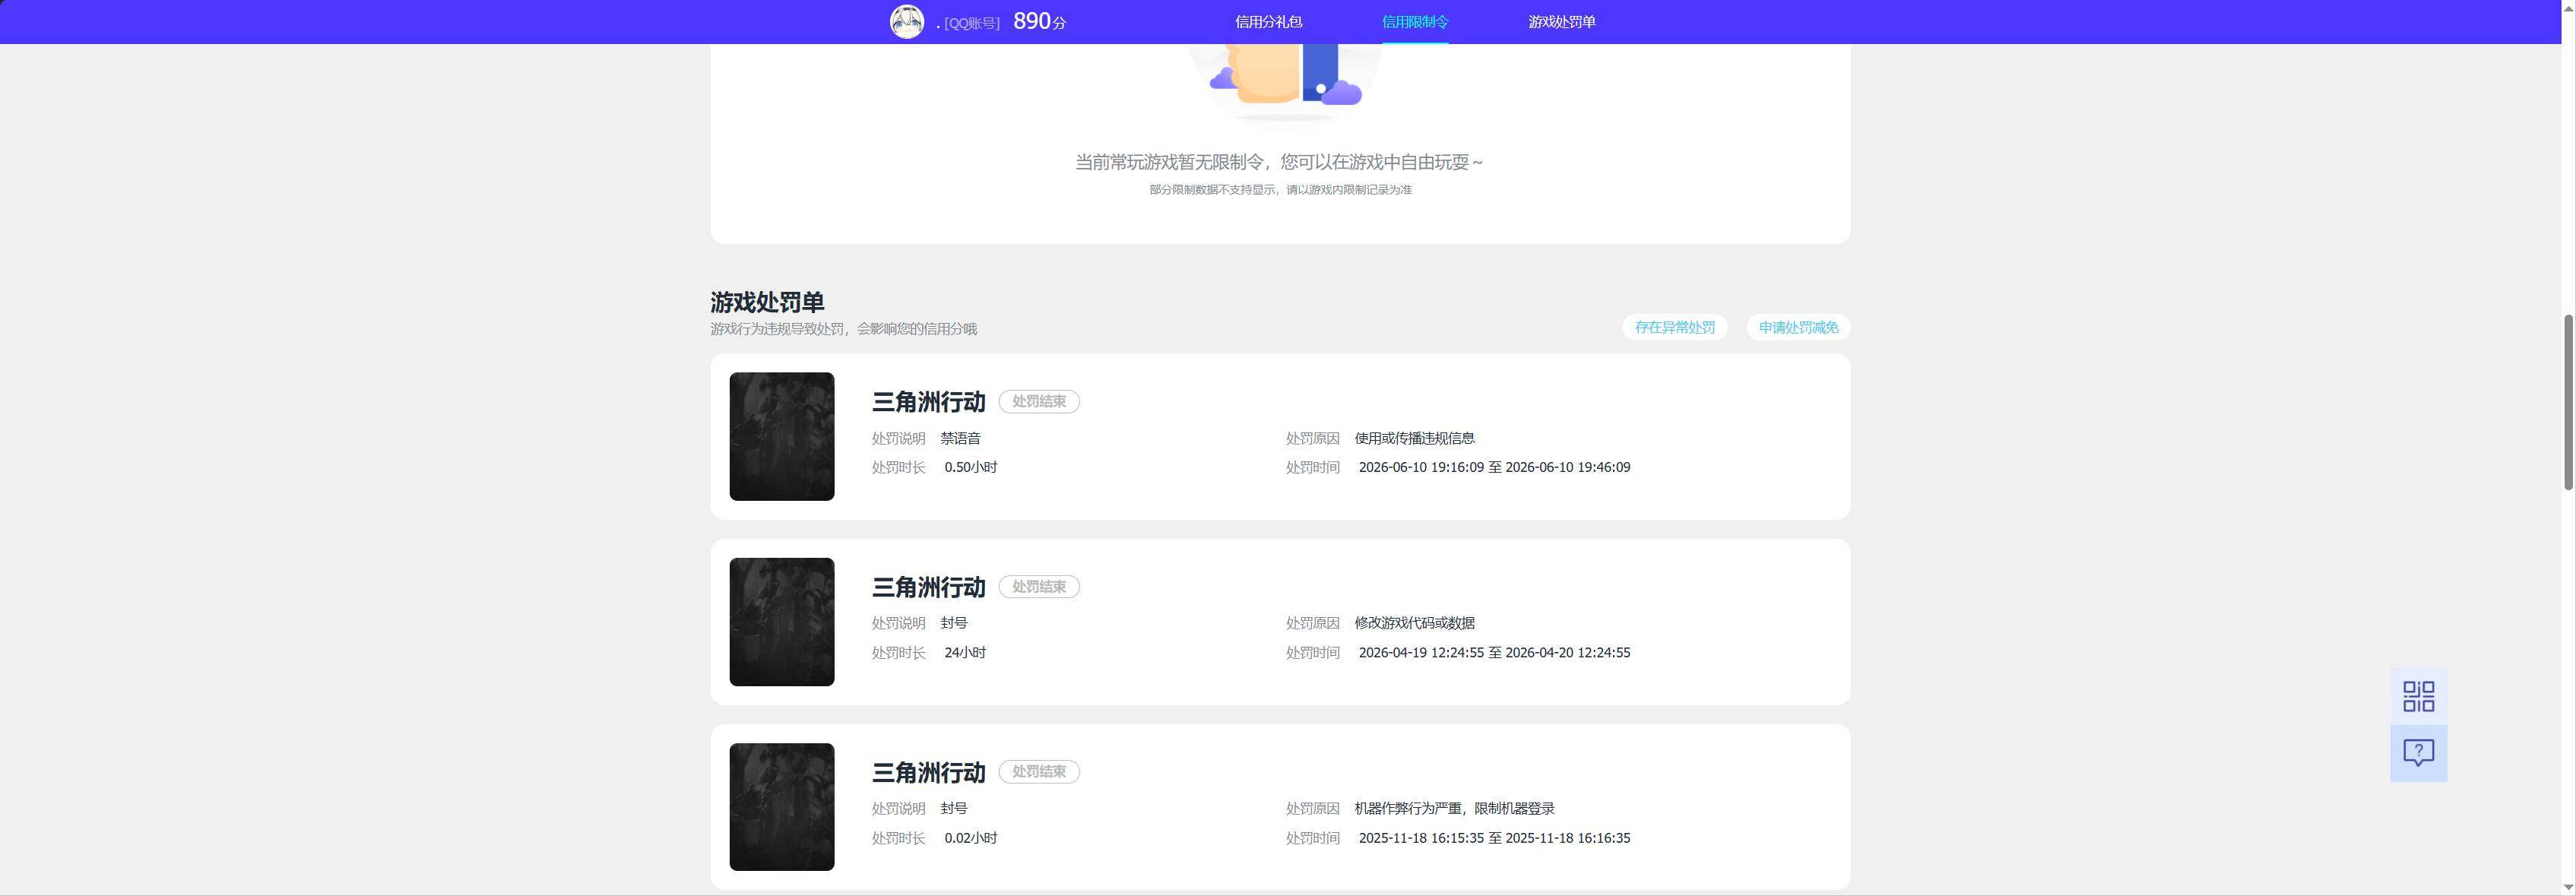The width and height of the screenshot is (2576, 896).
Task: Click the [QQ账号] label in header
Action: [x=972, y=23]
